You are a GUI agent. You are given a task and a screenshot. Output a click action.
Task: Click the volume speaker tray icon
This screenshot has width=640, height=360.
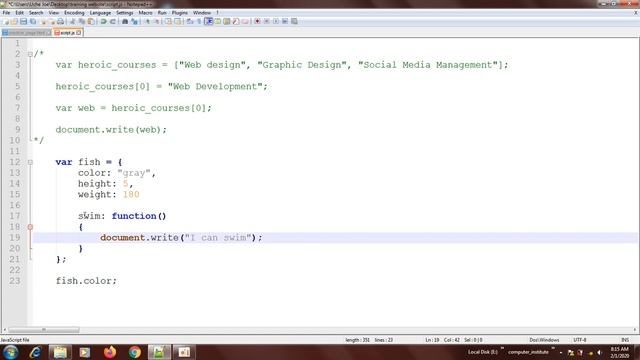pos(599,353)
